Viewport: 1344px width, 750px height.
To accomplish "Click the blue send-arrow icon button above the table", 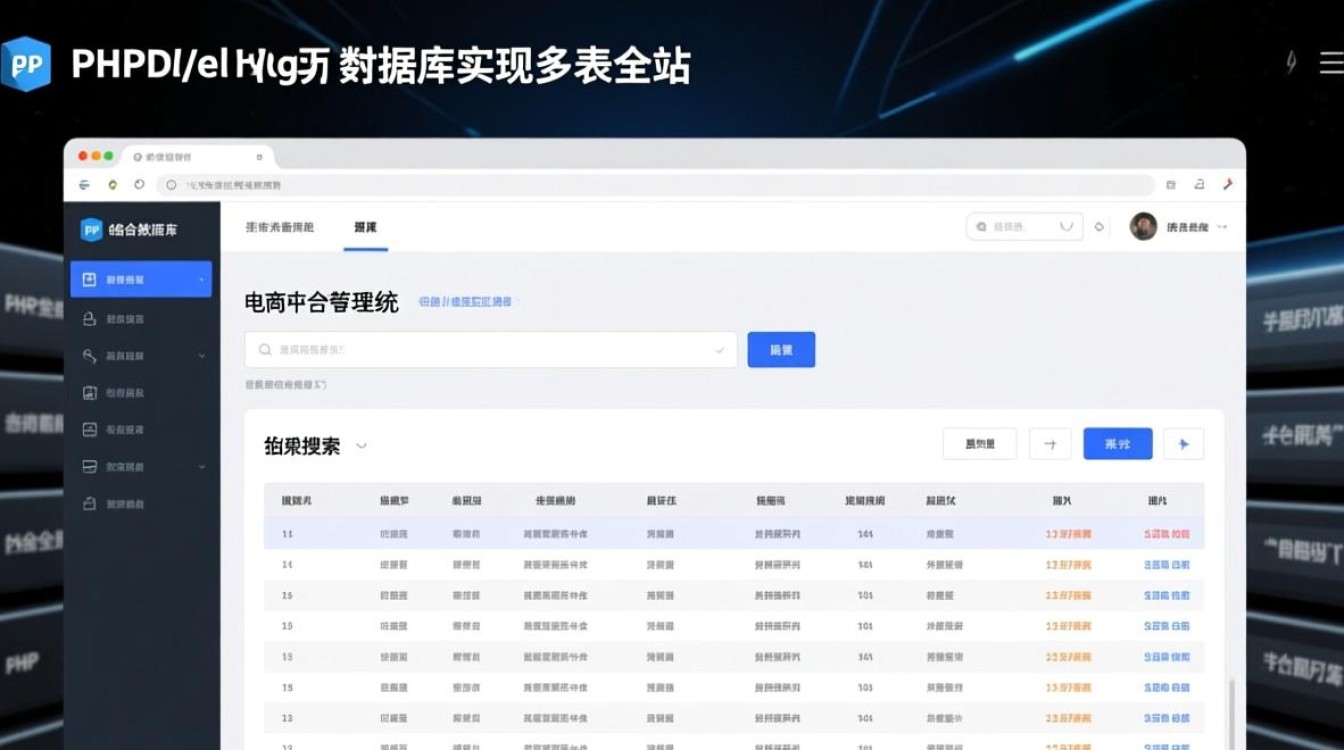I will (x=1184, y=443).
